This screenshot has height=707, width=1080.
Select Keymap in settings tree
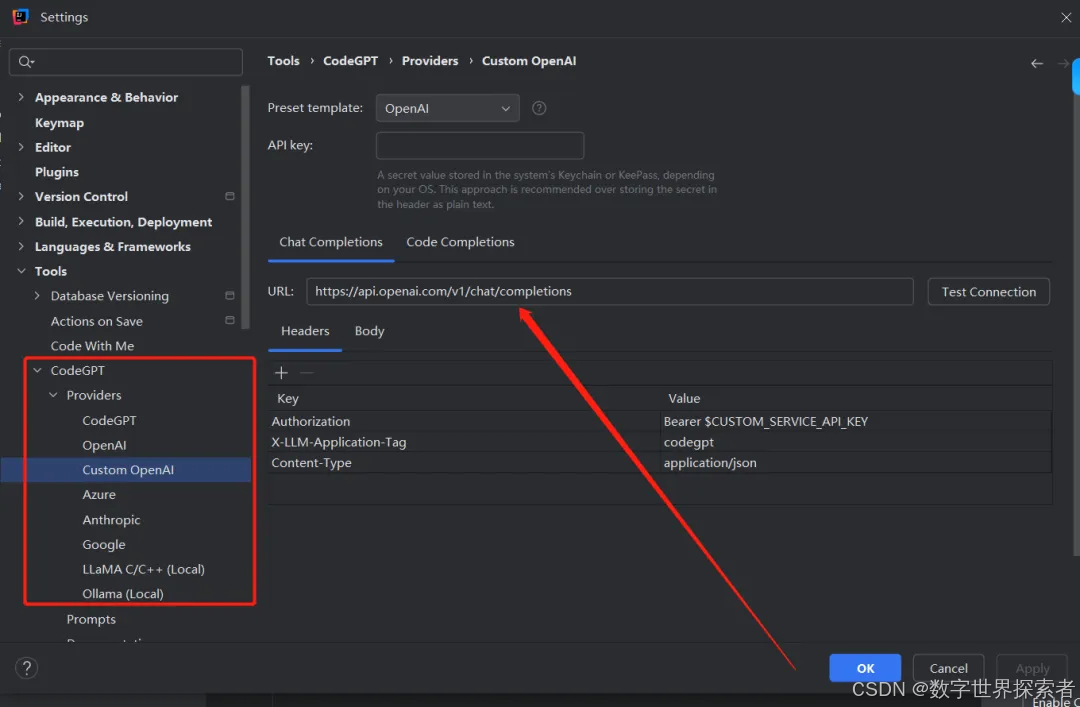[x=59, y=123]
